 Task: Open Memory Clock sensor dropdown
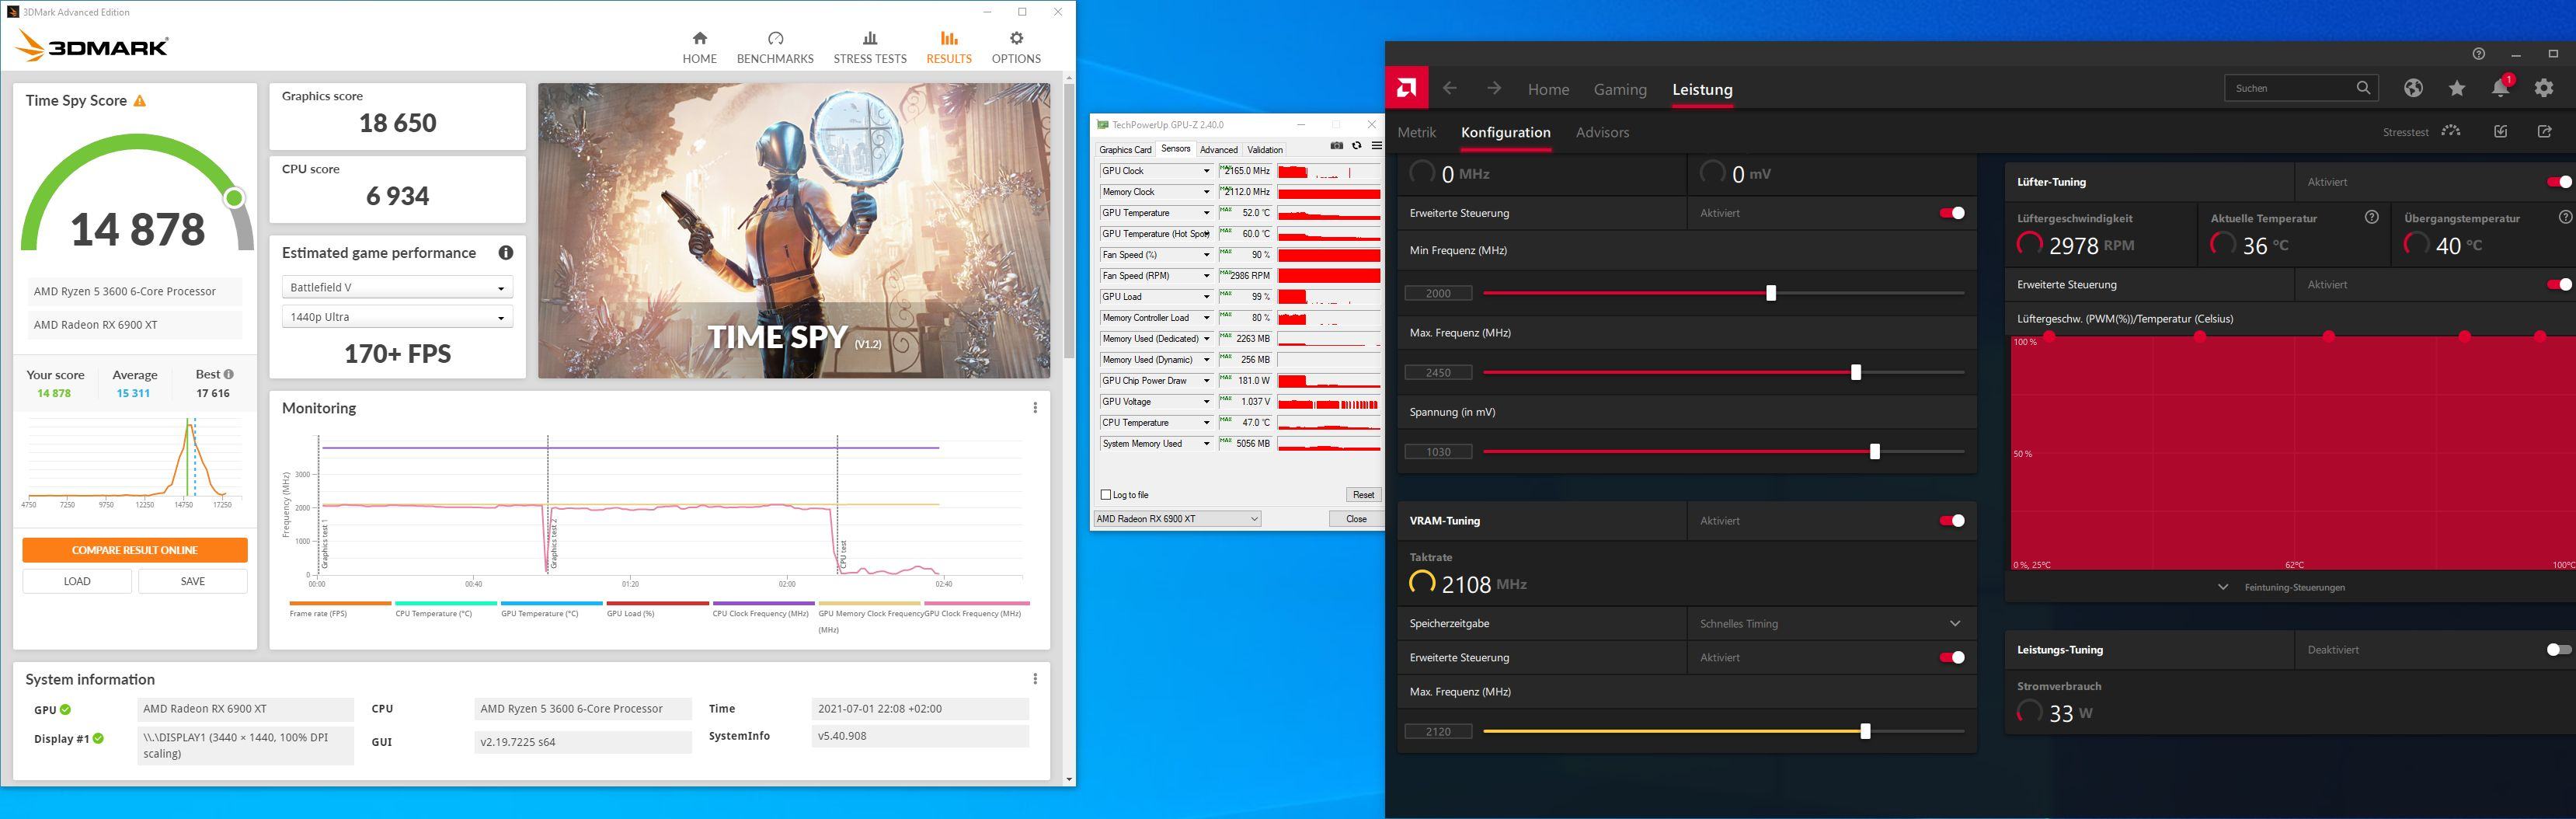tap(1206, 192)
